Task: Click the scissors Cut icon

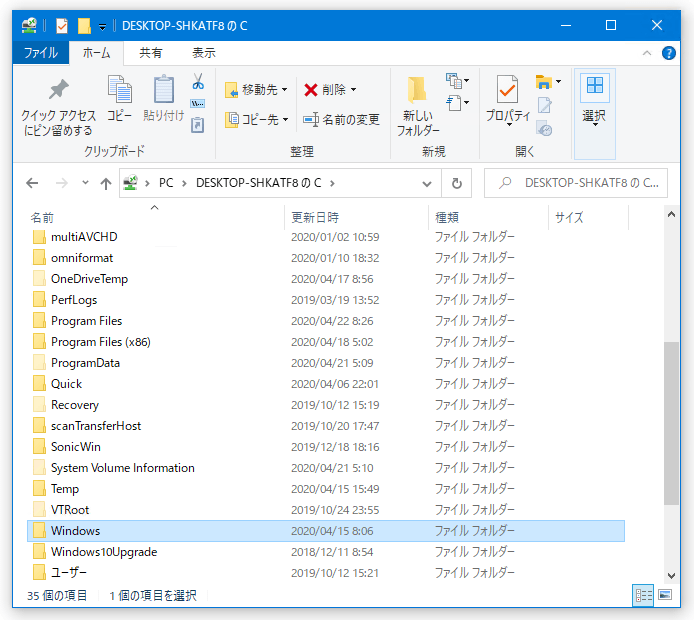Action: pos(198,81)
